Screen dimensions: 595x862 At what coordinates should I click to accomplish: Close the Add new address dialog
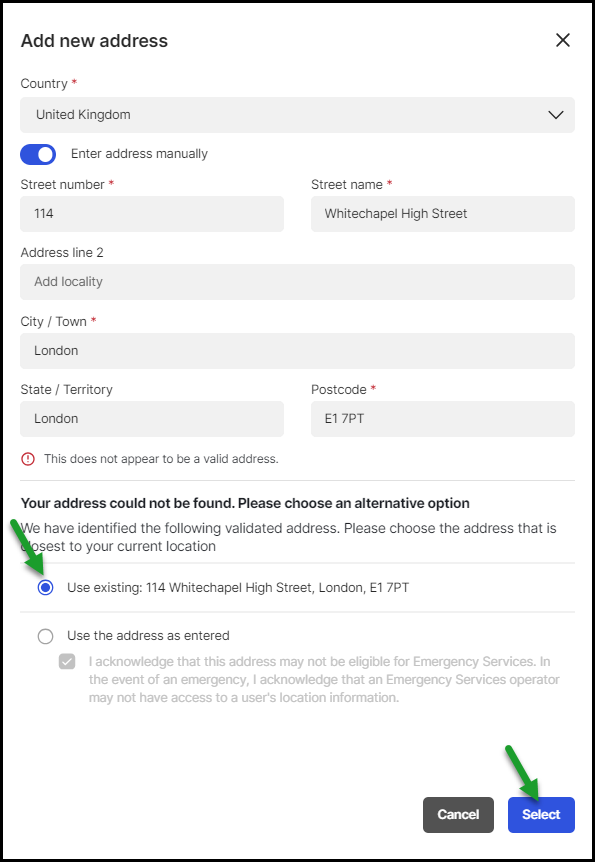[563, 40]
